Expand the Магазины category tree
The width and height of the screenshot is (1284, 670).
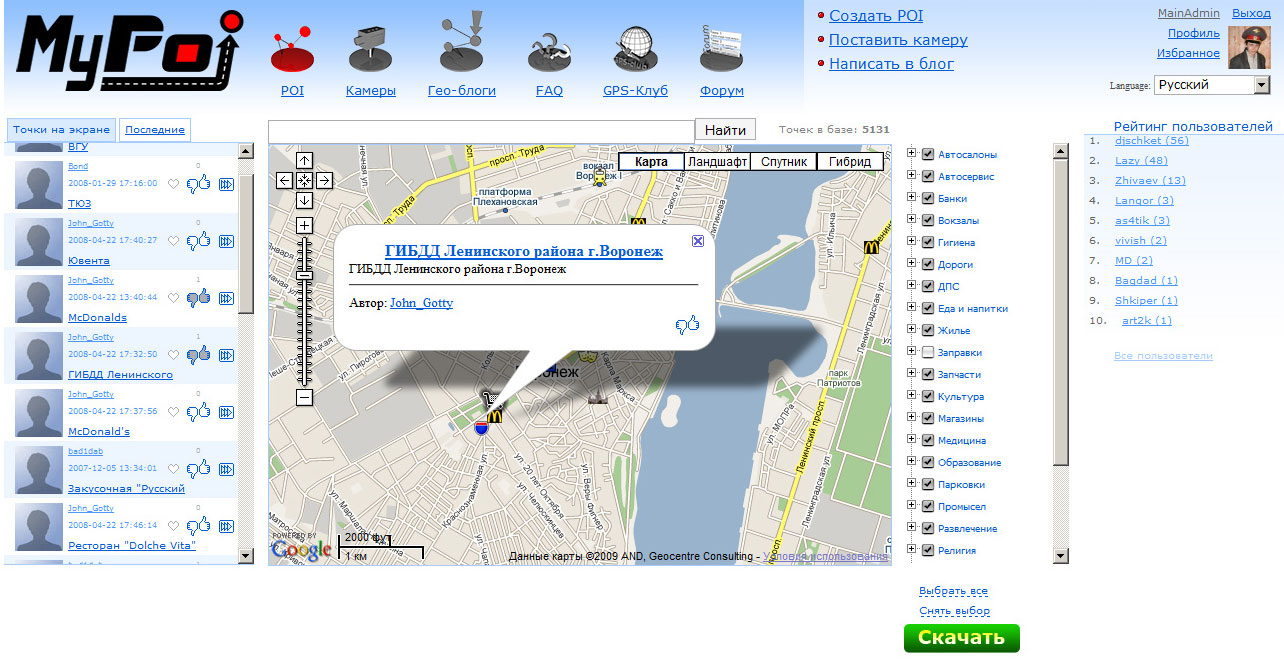tap(911, 418)
